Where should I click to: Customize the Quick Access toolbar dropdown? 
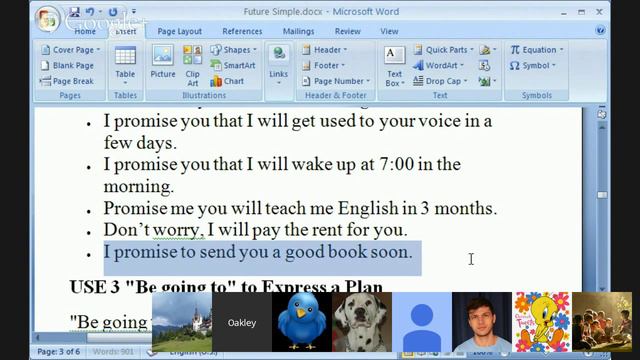[134, 12]
